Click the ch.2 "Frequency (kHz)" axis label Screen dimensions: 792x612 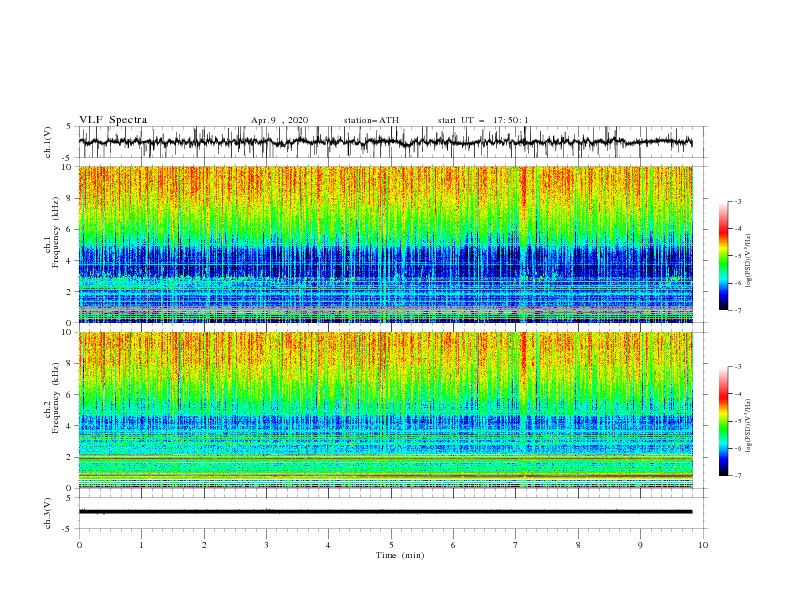pos(56,398)
